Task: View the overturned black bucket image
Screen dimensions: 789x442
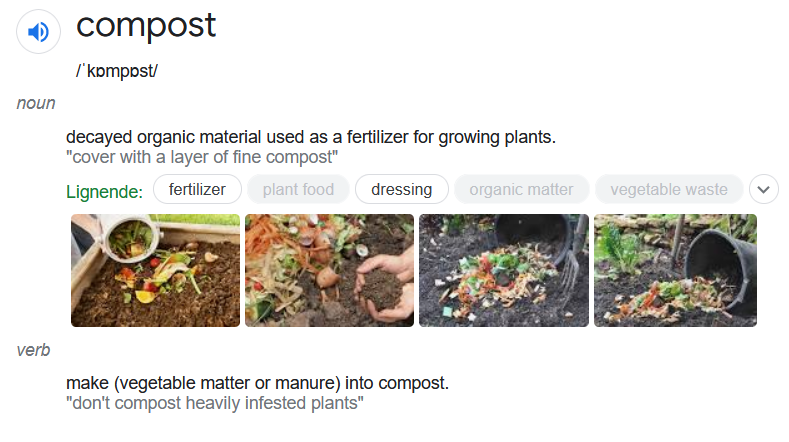Action: (675, 270)
